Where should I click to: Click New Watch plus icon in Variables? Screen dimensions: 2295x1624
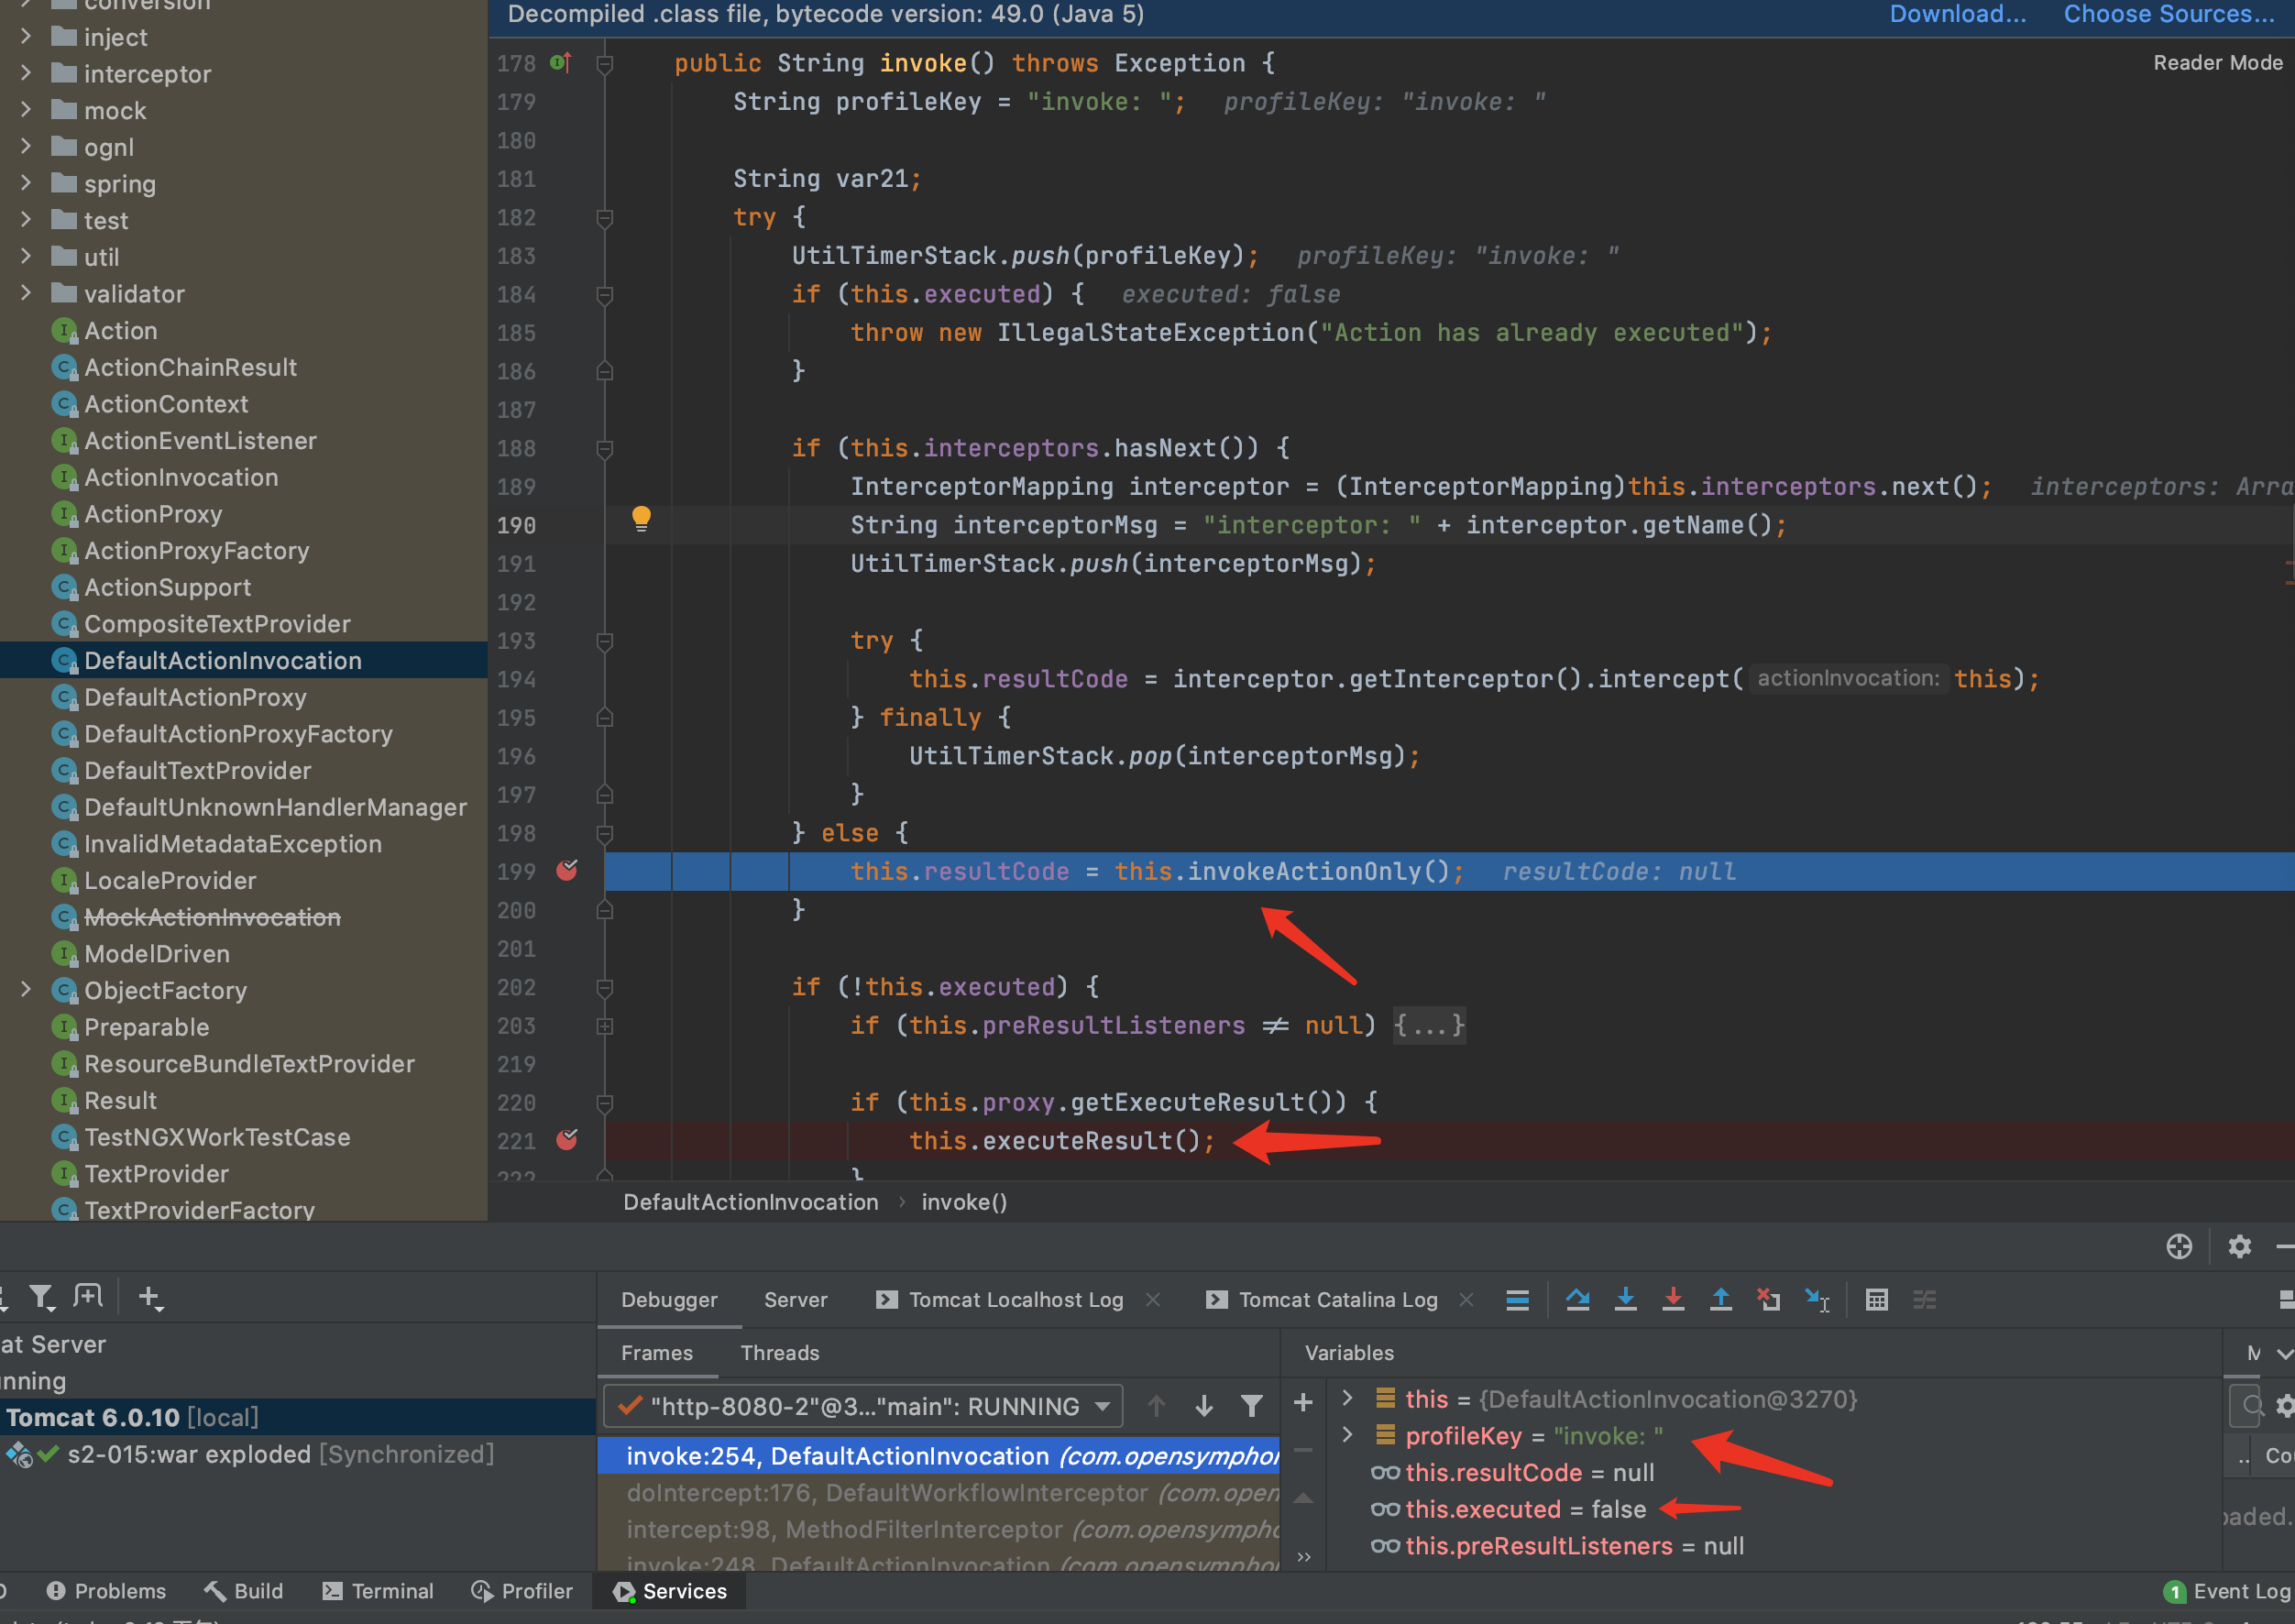coord(1303,1403)
